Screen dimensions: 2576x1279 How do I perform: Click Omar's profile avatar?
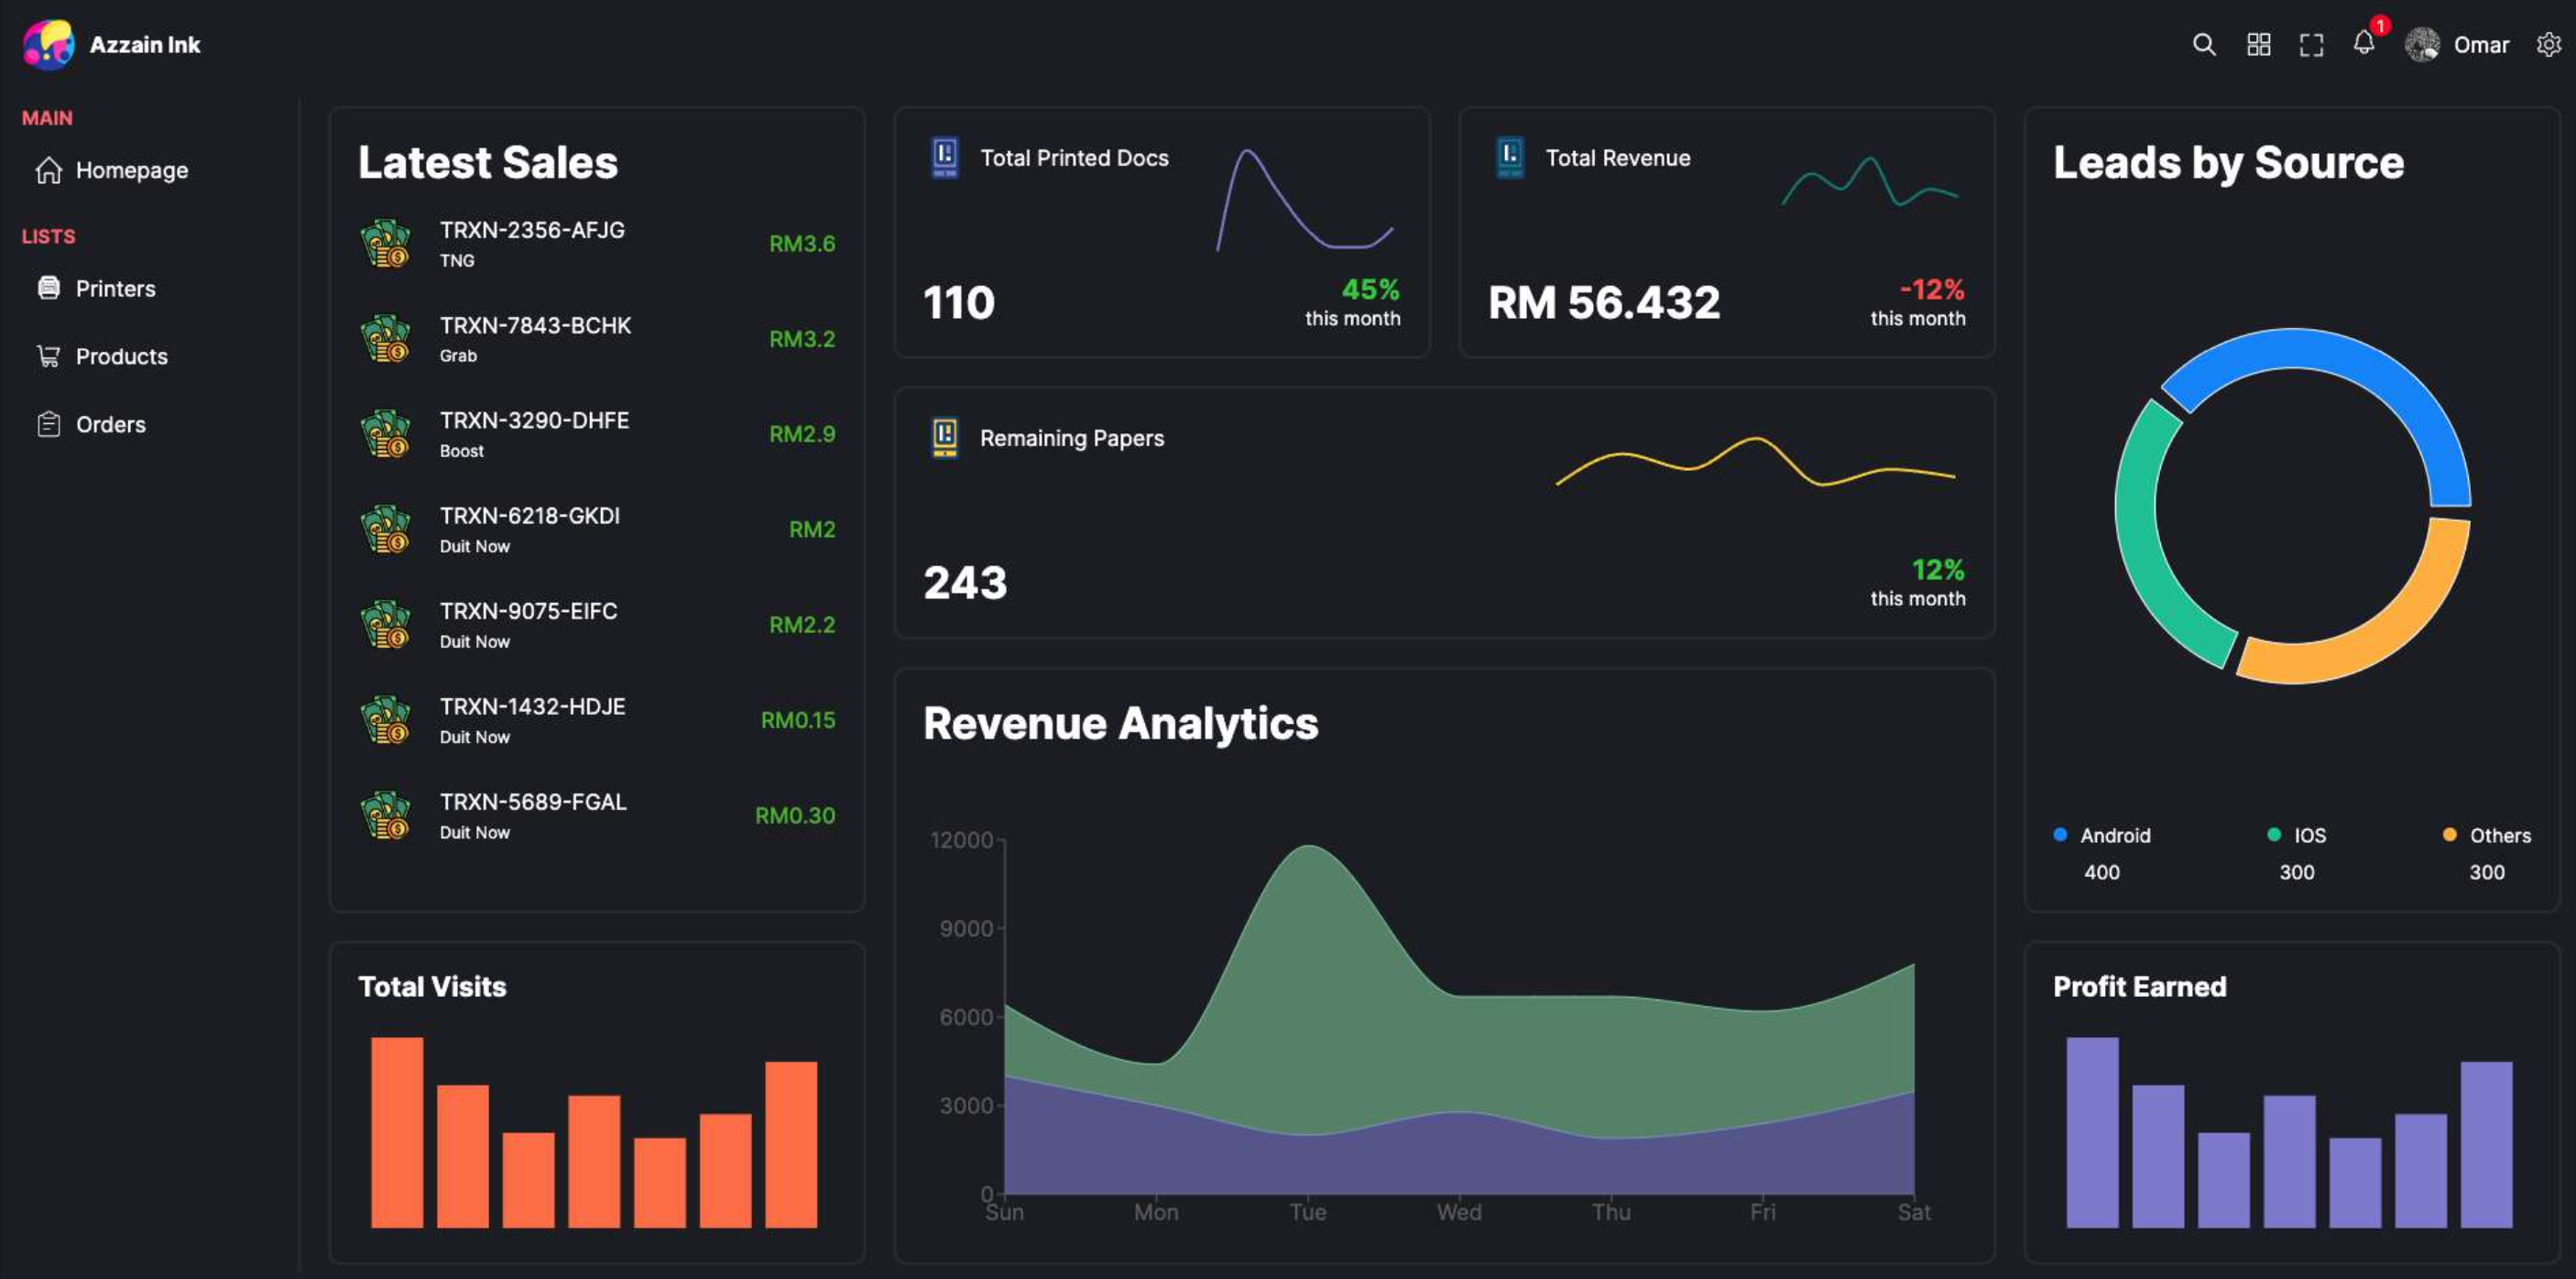coord(2422,44)
